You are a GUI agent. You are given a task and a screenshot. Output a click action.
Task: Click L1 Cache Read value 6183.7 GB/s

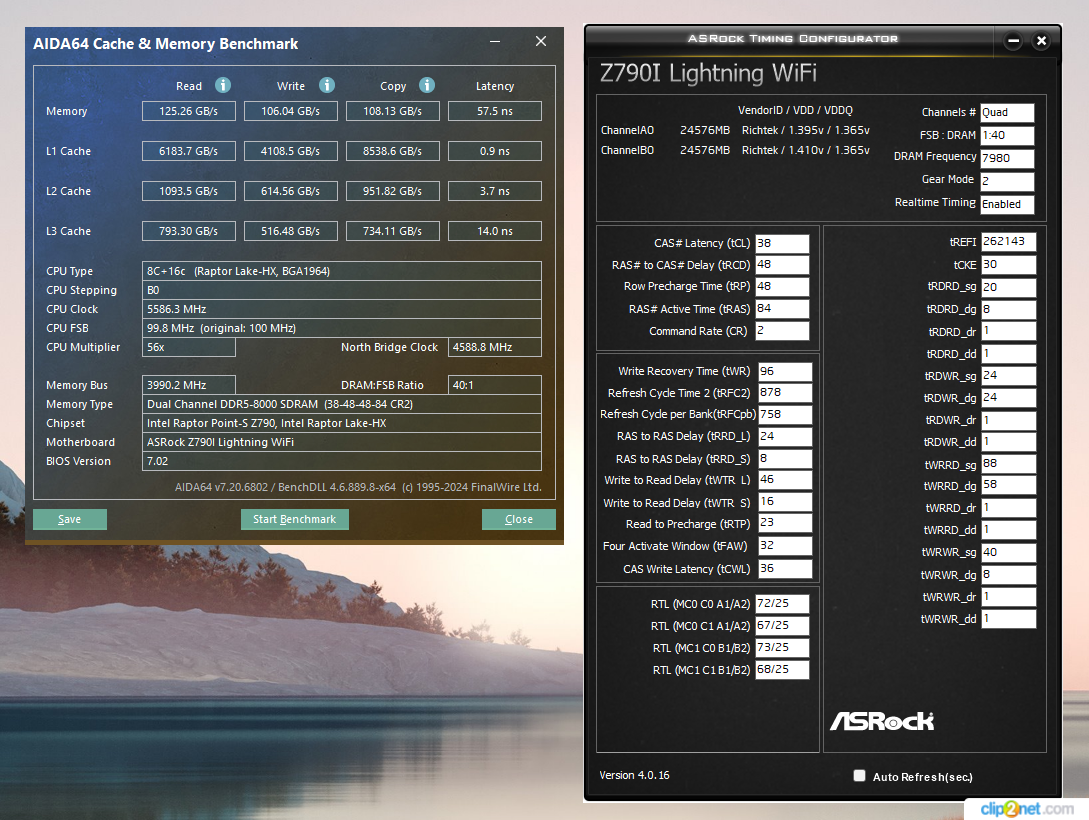188,151
